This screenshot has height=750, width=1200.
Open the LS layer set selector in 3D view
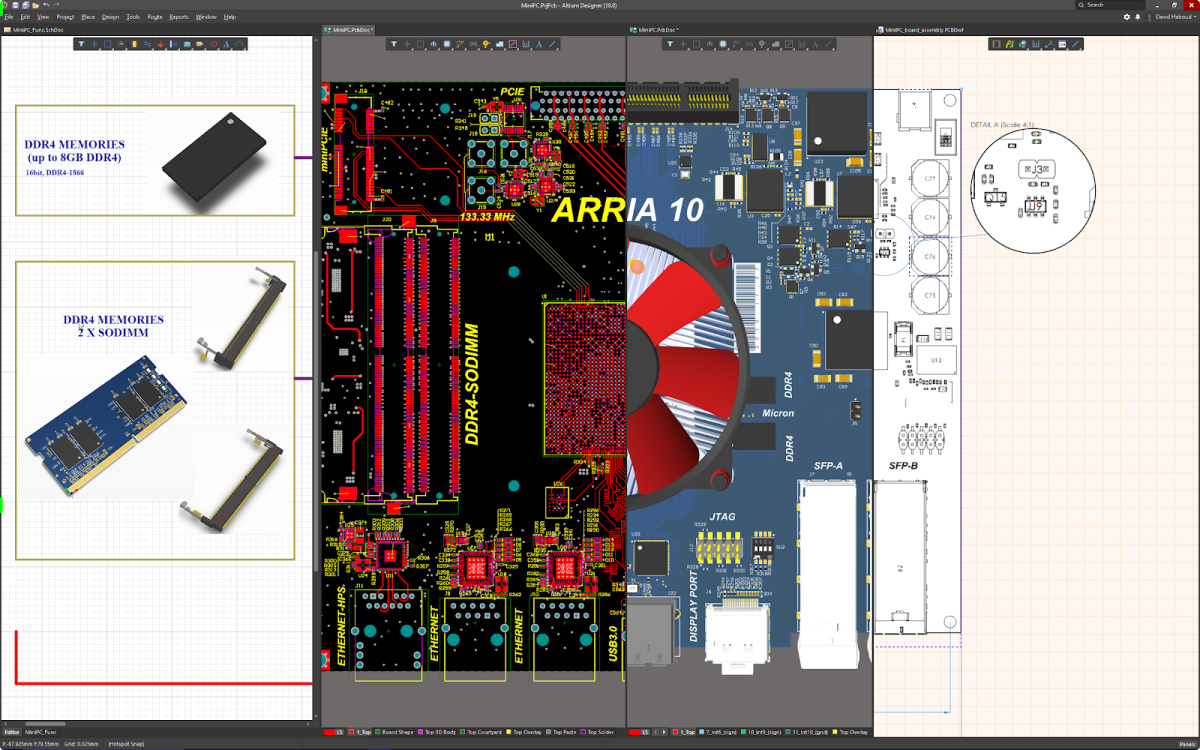(x=645, y=733)
